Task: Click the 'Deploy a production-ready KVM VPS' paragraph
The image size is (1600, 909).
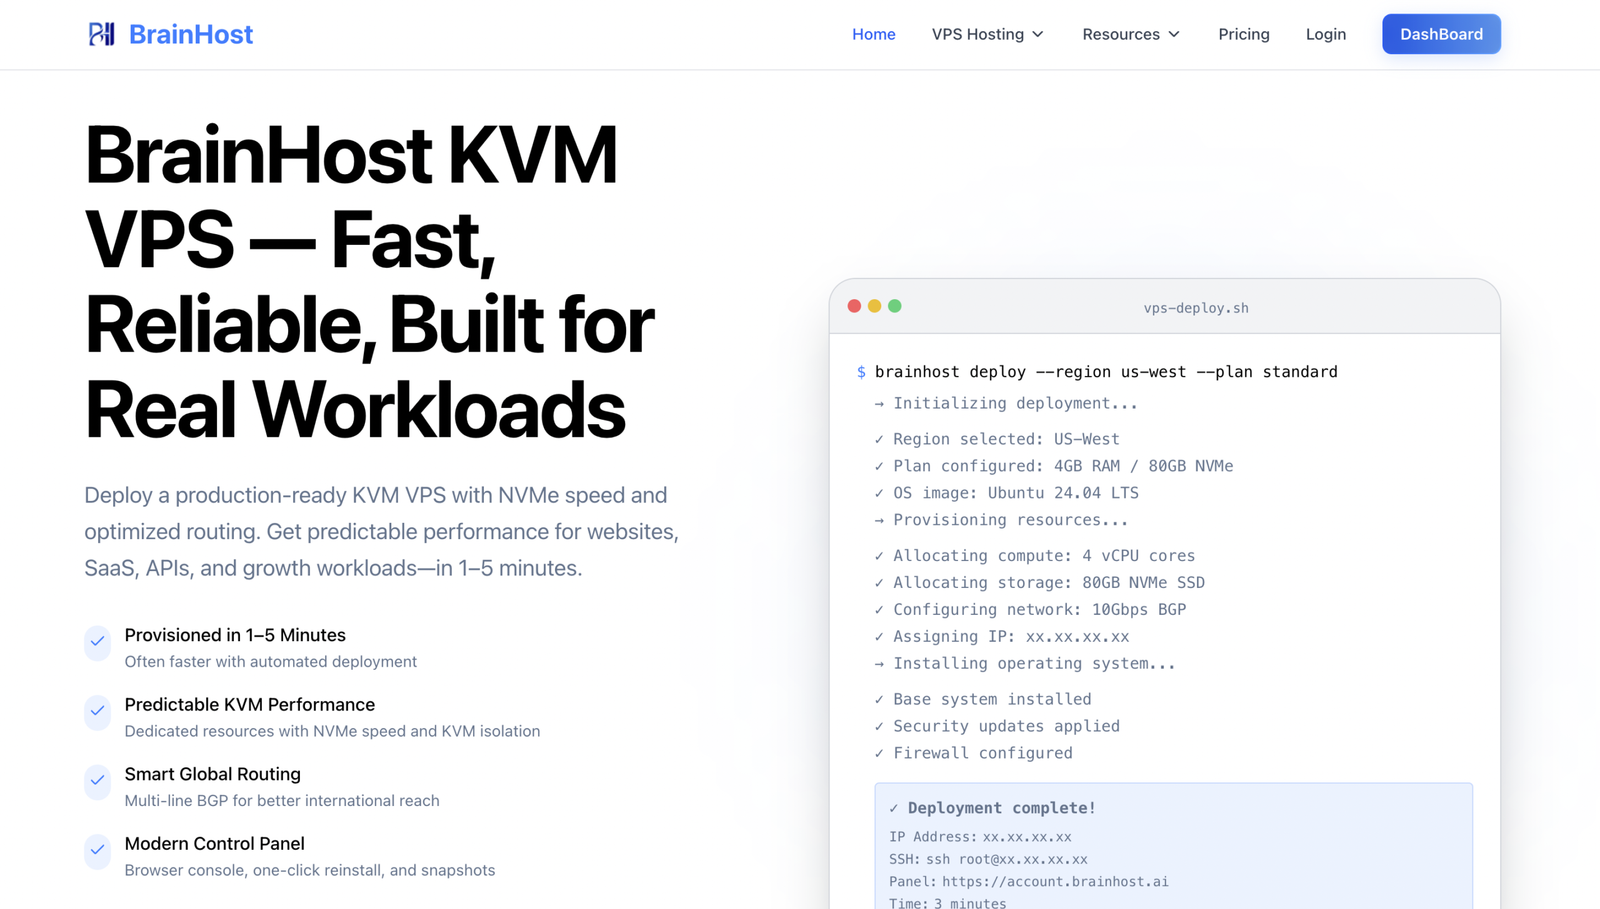Action: (382, 532)
